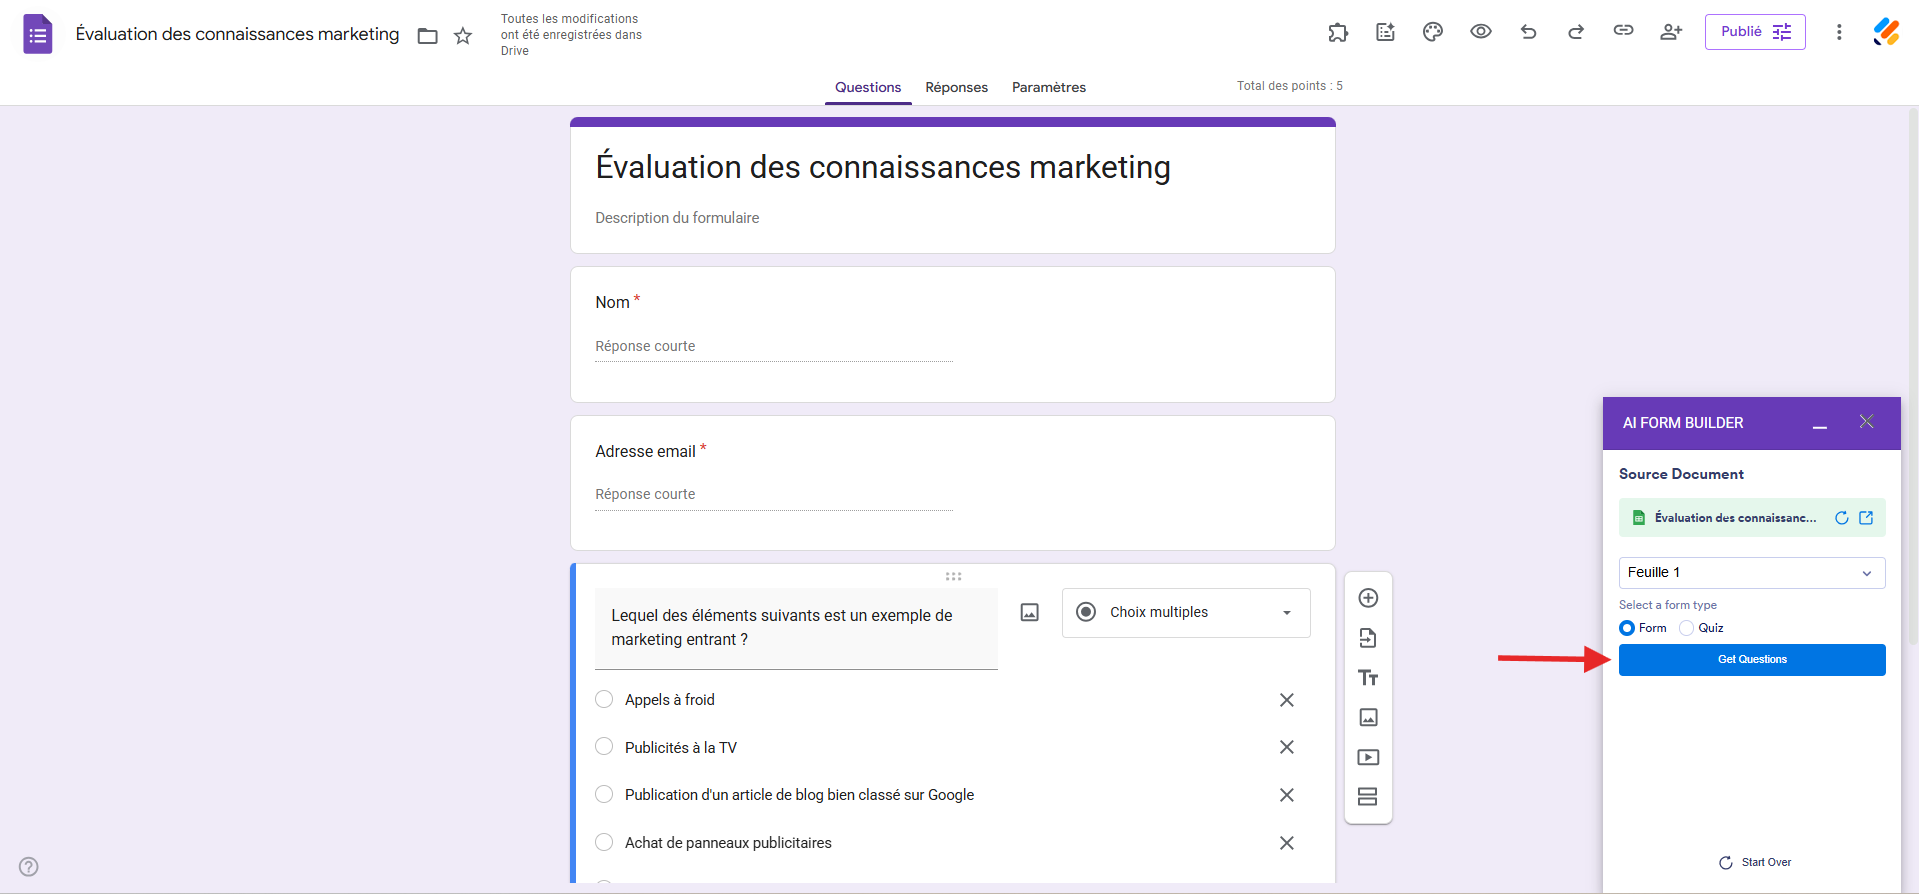Image resolution: width=1919 pixels, height=894 pixels.
Task: Click the redo arrow icon
Action: pos(1576,32)
